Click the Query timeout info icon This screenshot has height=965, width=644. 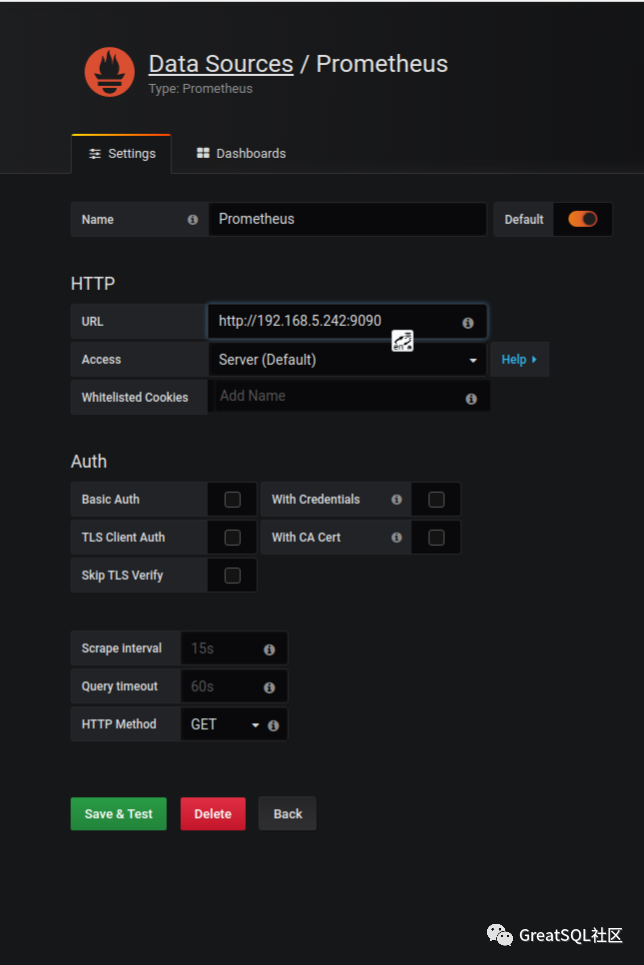[x=269, y=687]
